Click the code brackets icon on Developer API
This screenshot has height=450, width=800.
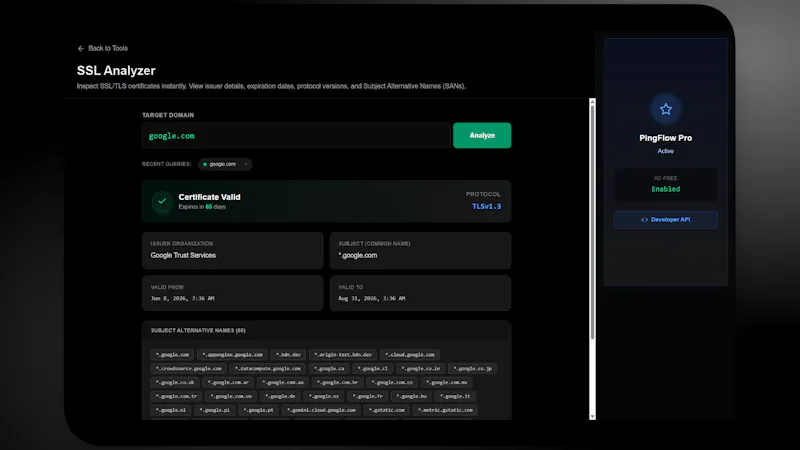click(644, 220)
